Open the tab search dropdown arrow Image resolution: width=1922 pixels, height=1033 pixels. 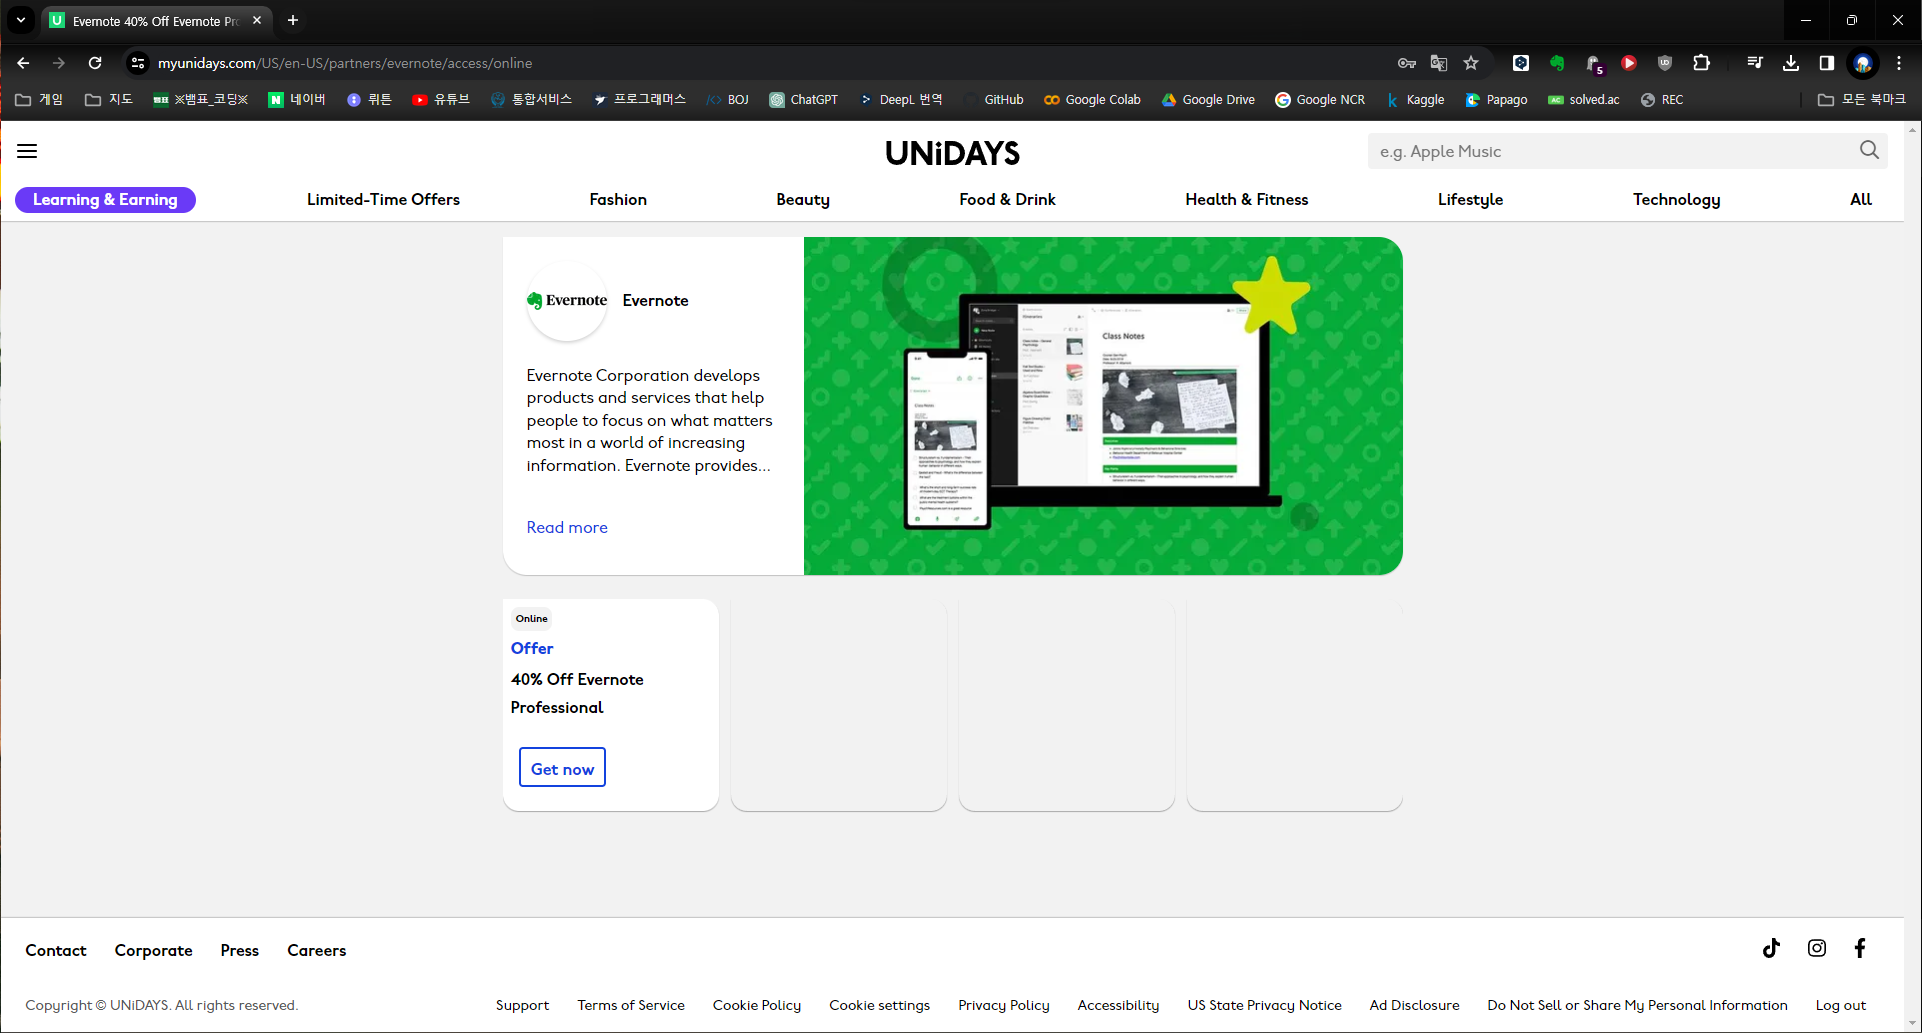[x=21, y=20]
